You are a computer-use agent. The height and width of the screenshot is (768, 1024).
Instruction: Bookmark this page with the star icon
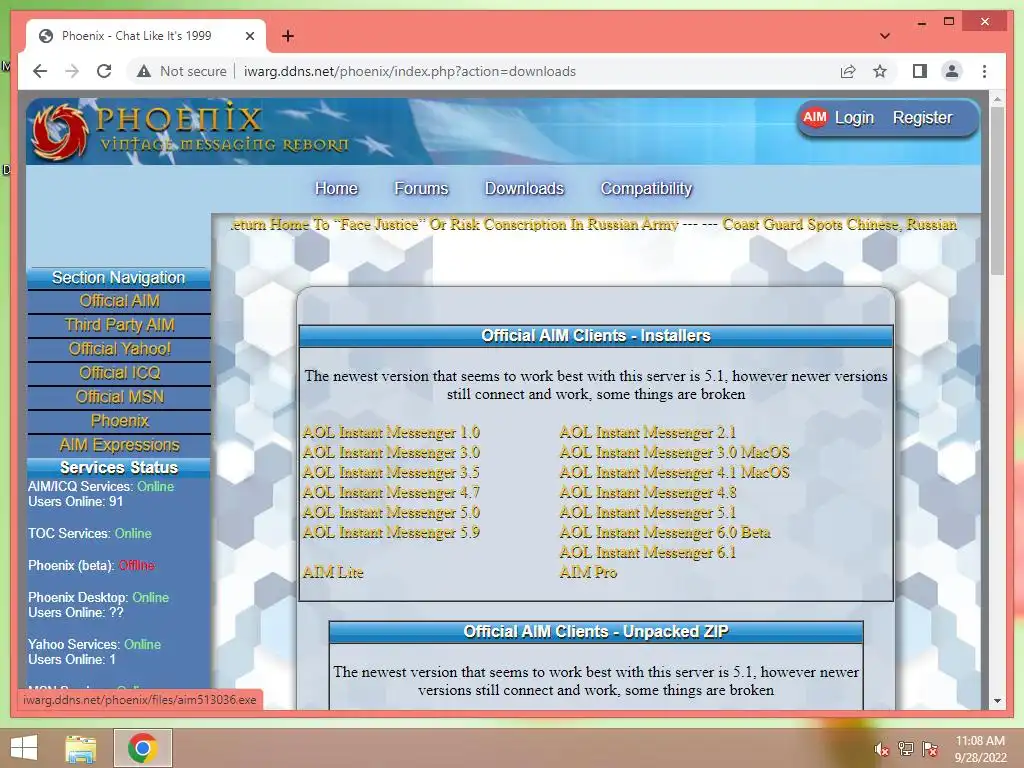click(880, 71)
